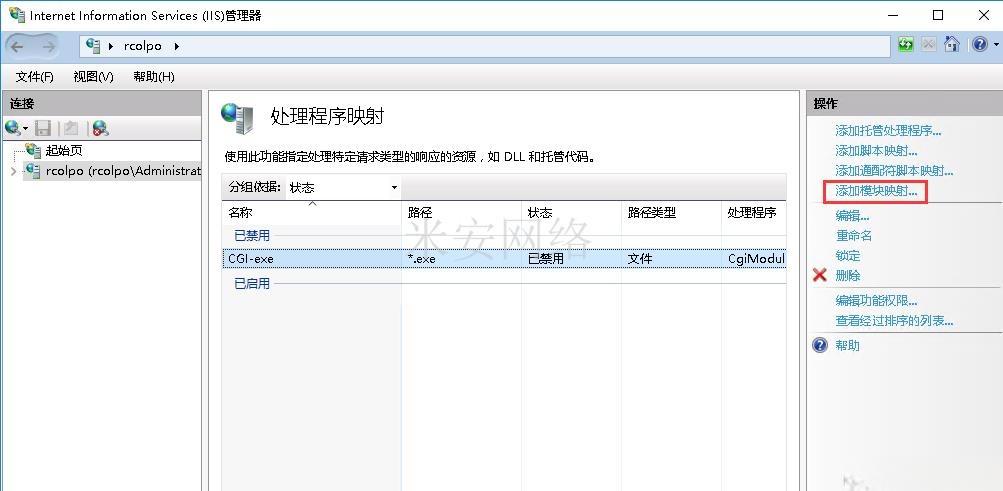
Task: Collapse the 已启用 group header
Action: pyautogui.click(x=252, y=283)
